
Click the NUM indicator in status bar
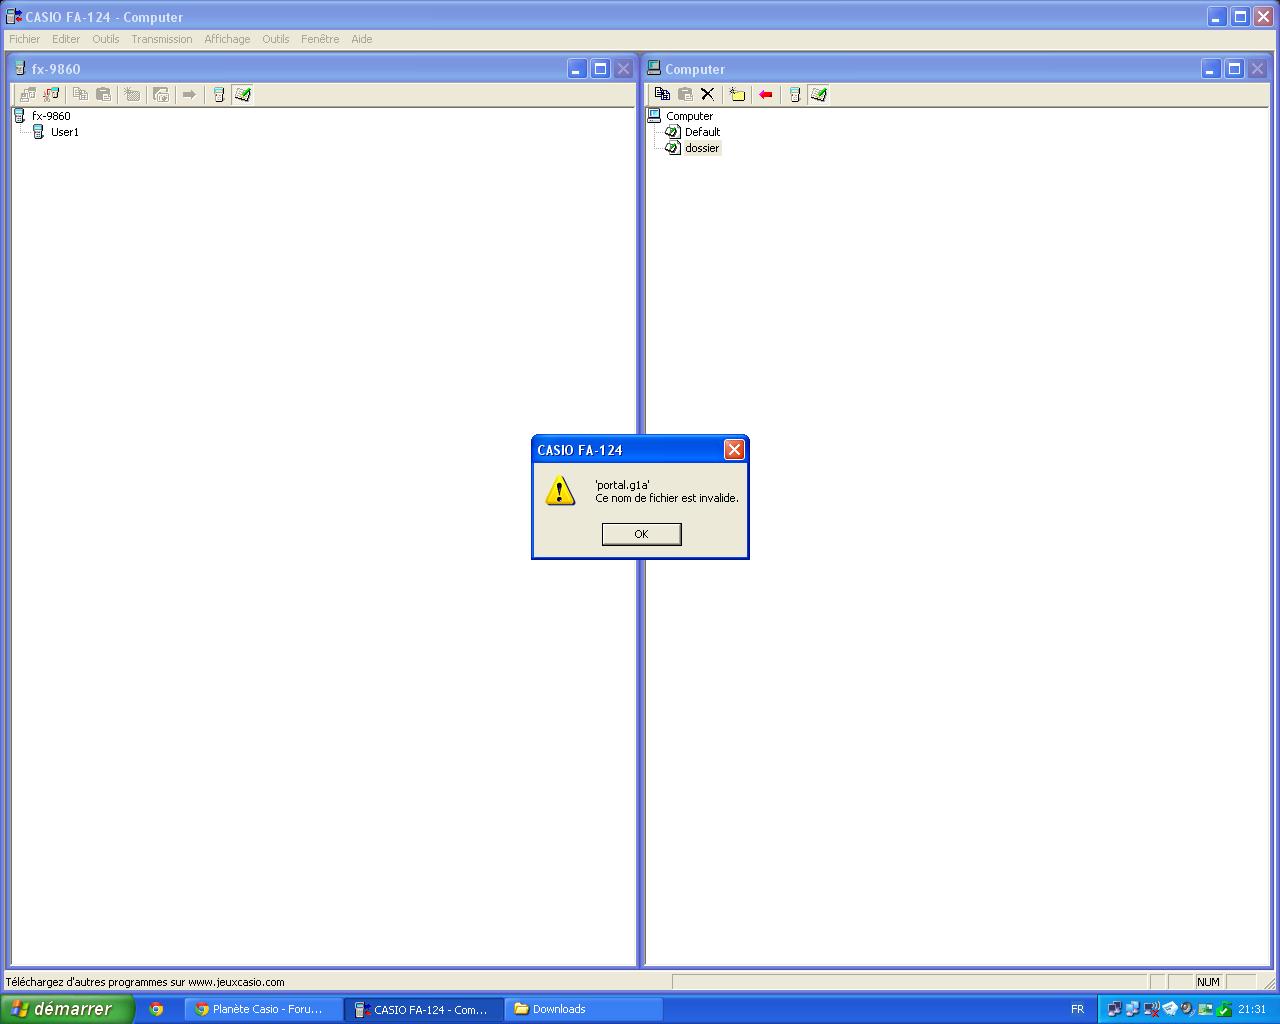[1208, 982]
